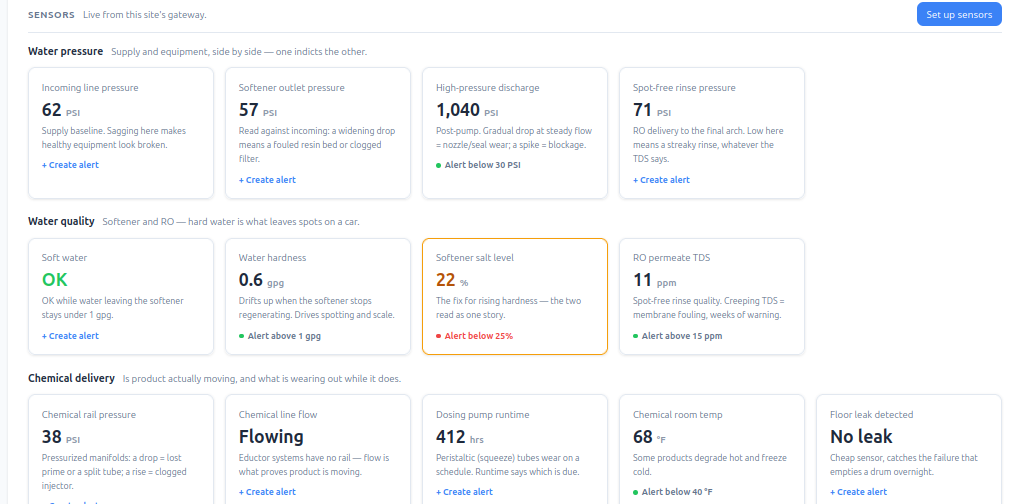The width and height of the screenshot is (1019, 504).
Task: Open Chemical room temp alert below 40 °F
Action: point(677,492)
